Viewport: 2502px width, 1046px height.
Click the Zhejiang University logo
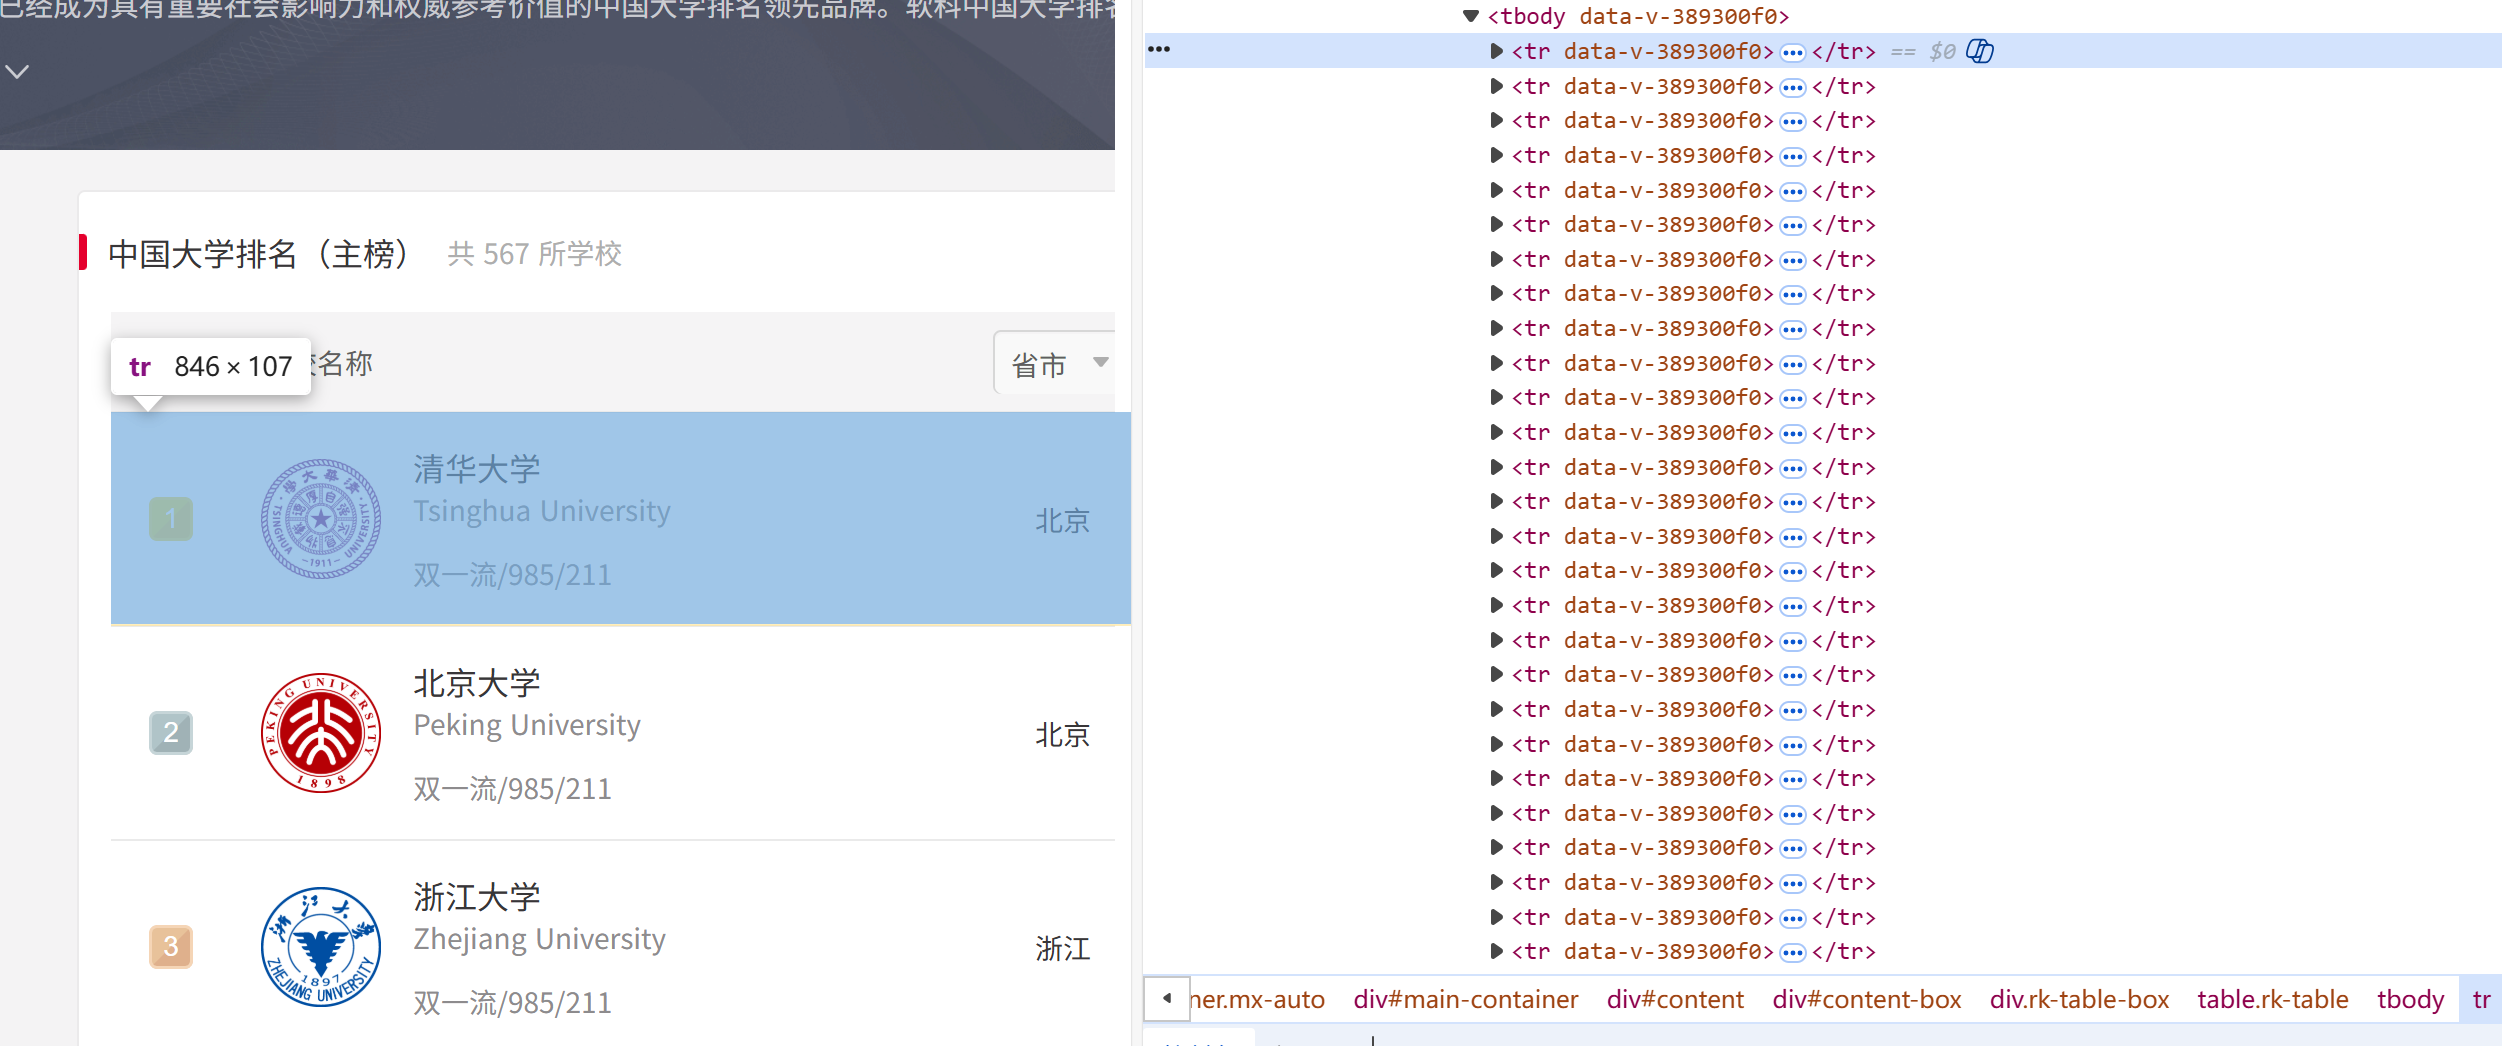tap(320, 947)
